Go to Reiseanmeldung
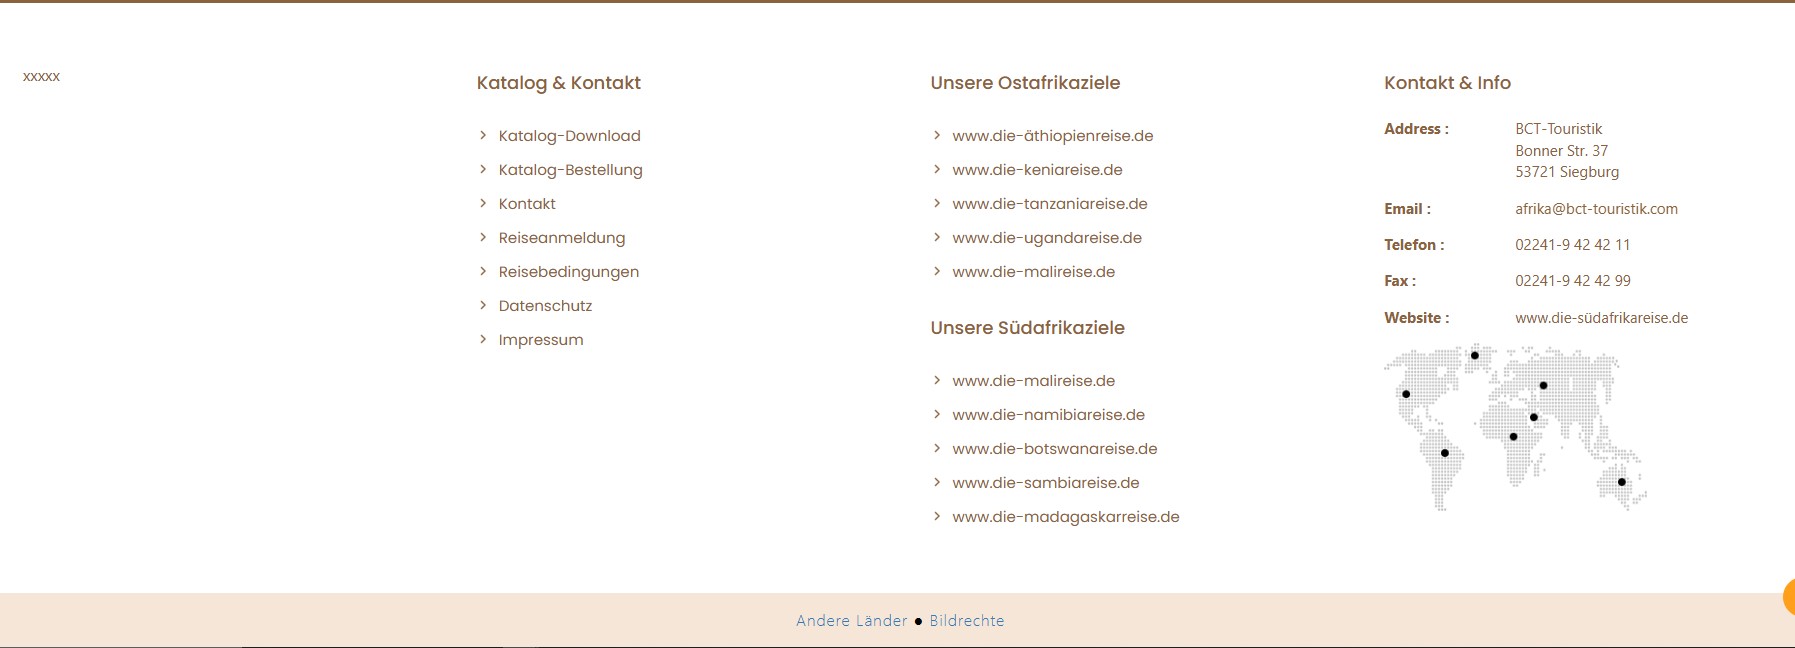The width and height of the screenshot is (1795, 648). [561, 238]
